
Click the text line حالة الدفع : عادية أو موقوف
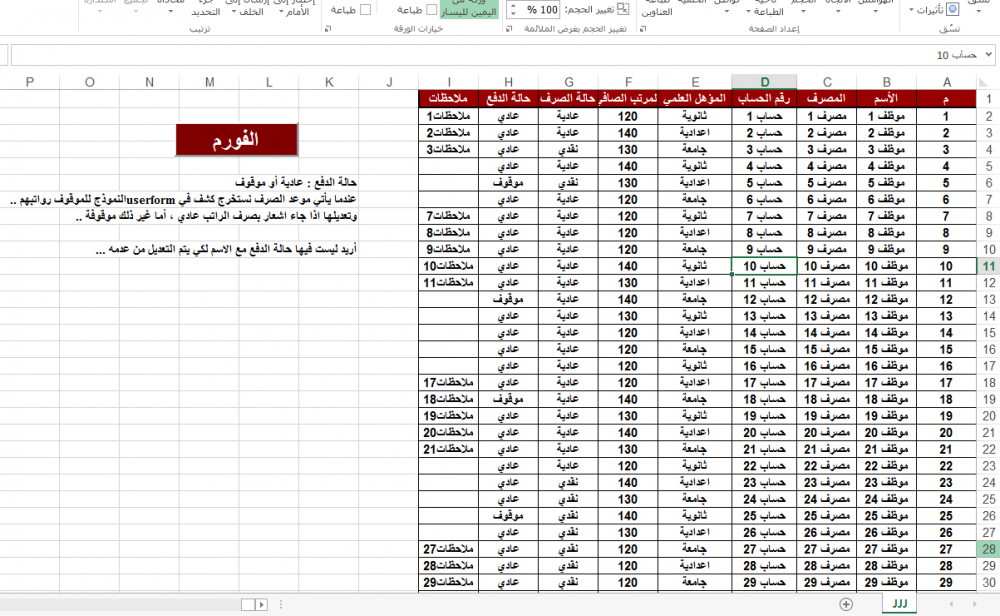click(x=296, y=182)
